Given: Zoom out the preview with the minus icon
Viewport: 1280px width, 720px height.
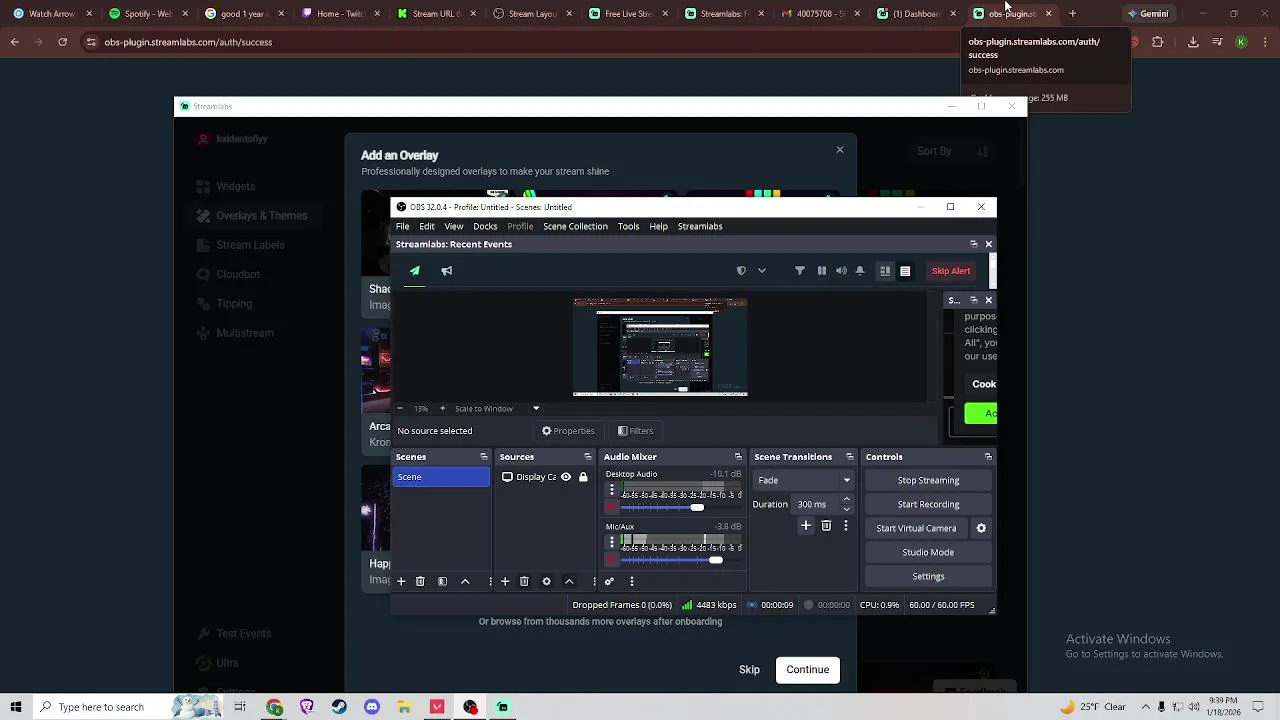Looking at the screenshot, I should click(x=400, y=408).
